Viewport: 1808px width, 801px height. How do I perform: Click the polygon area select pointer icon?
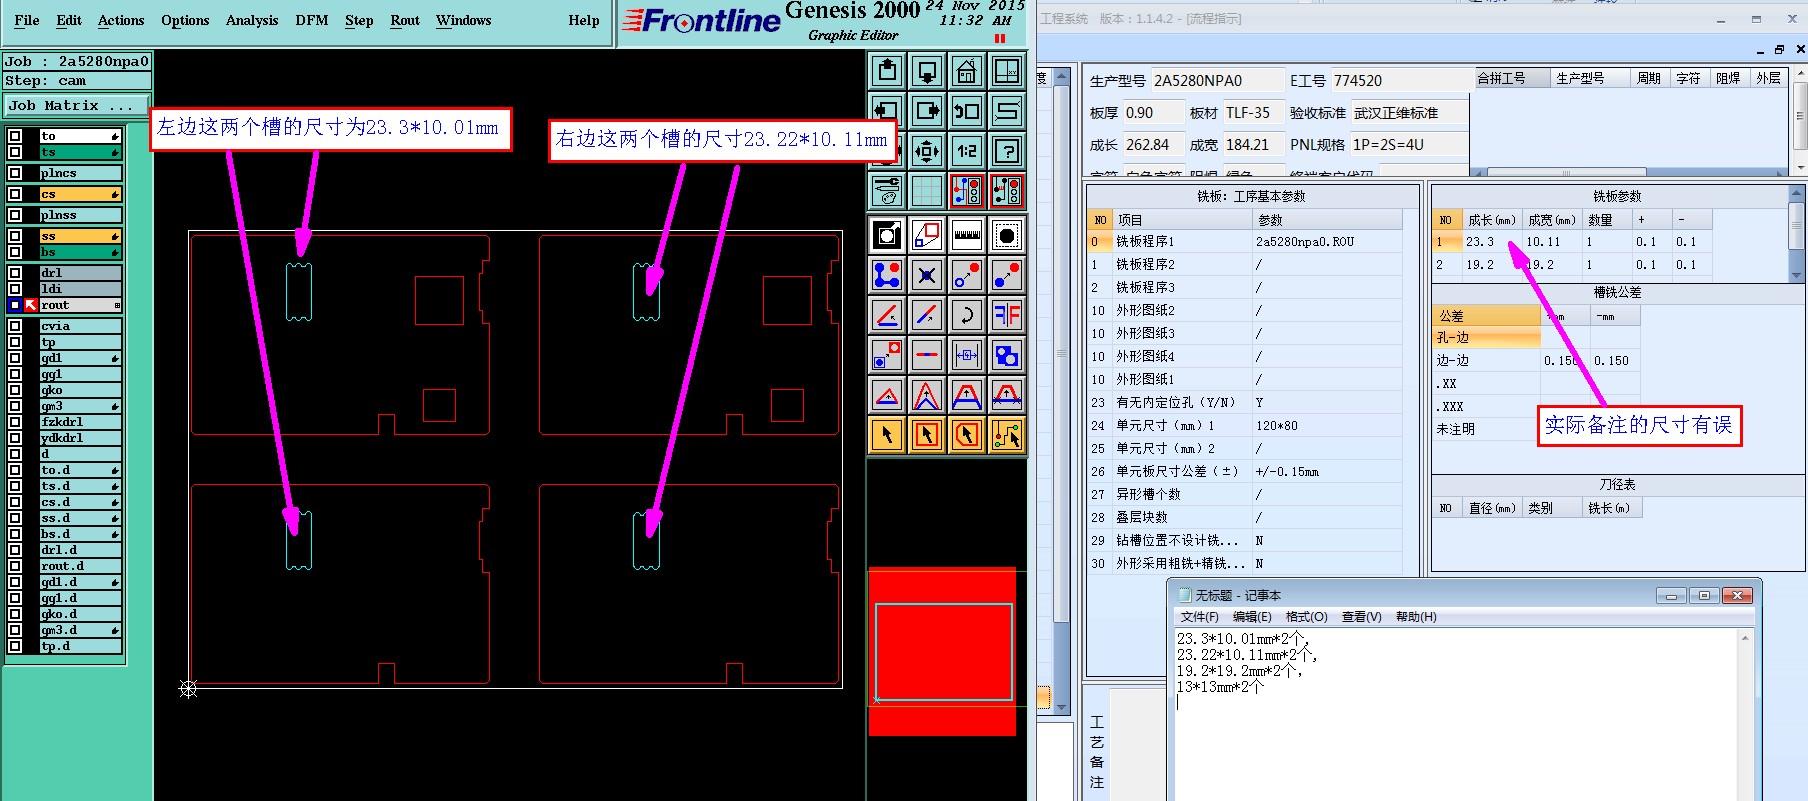coord(966,435)
